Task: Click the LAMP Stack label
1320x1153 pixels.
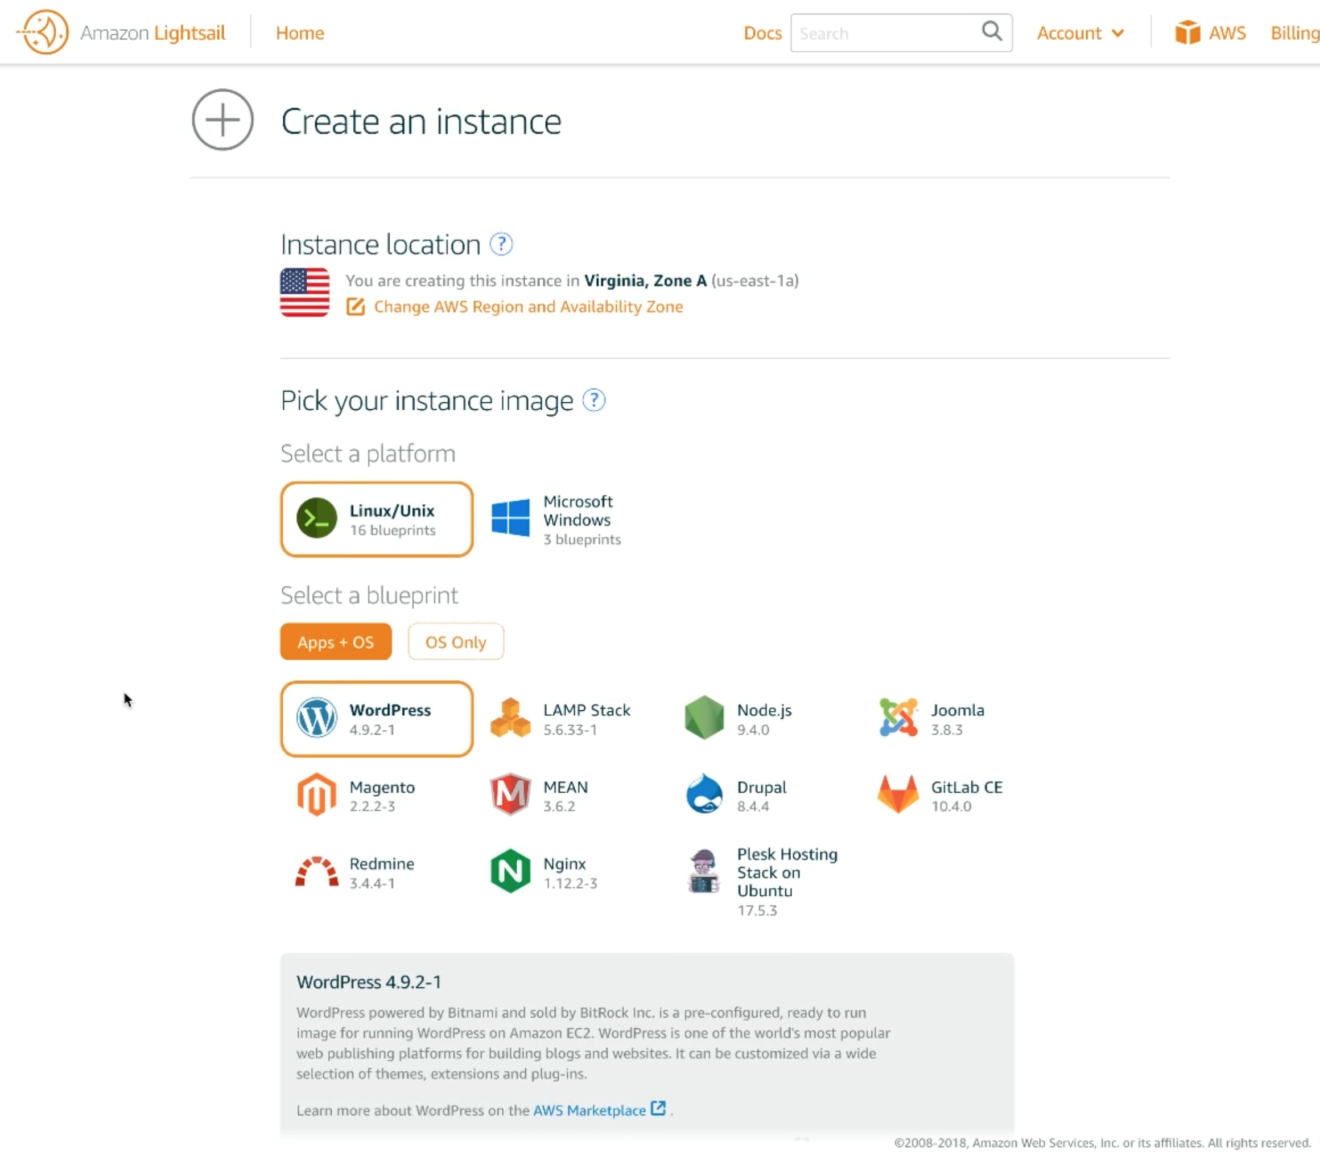Action: pyautogui.click(x=587, y=710)
